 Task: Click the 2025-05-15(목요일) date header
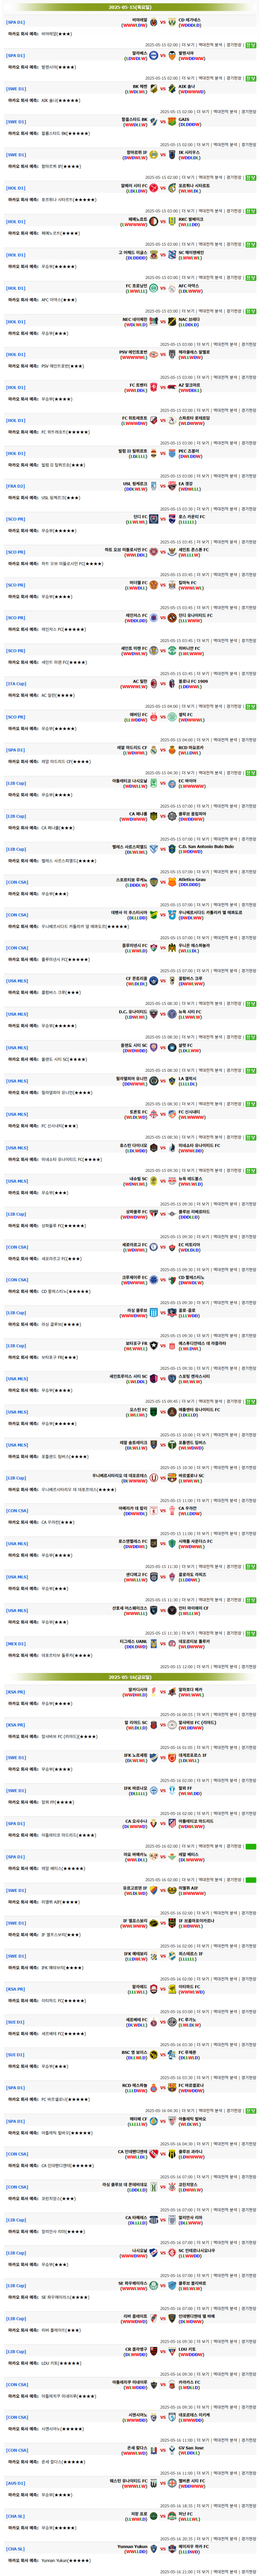point(129,6)
